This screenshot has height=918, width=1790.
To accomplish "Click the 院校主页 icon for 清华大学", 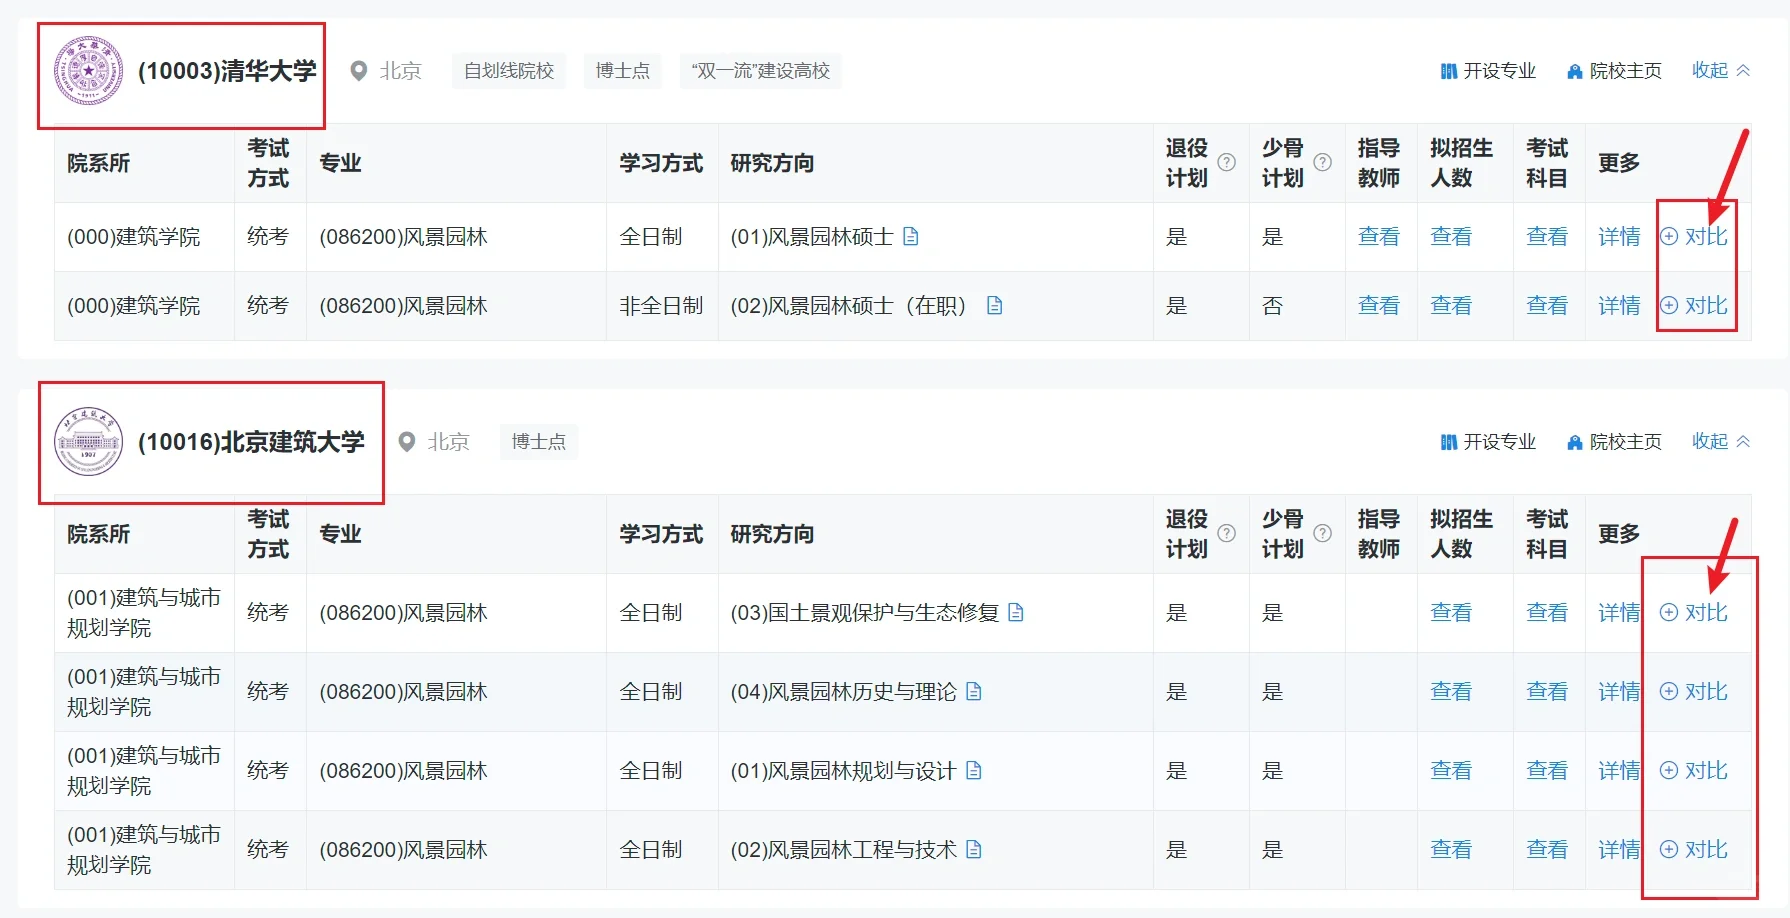I will (1573, 71).
